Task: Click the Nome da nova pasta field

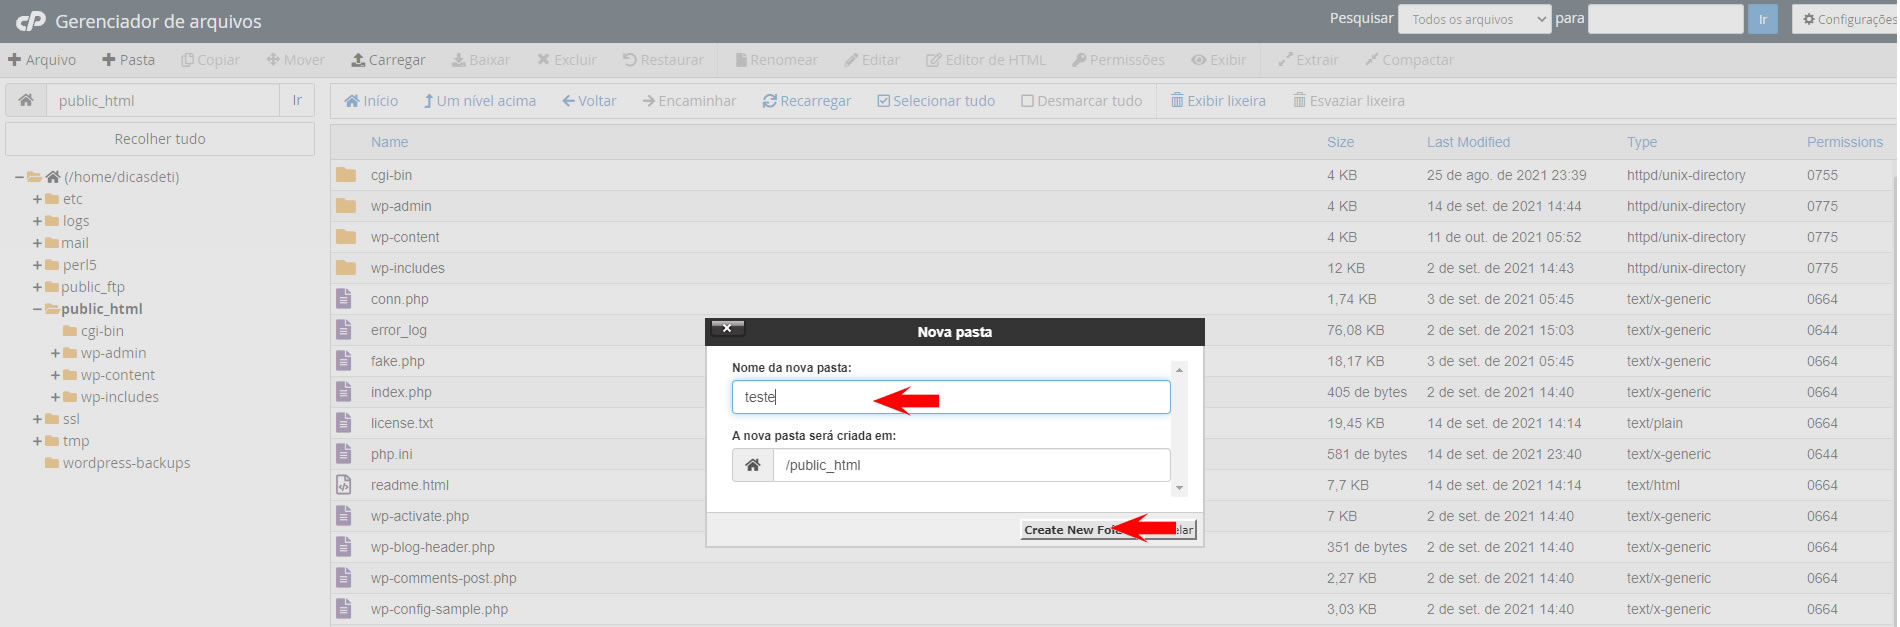Action: (x=950, y=397)
